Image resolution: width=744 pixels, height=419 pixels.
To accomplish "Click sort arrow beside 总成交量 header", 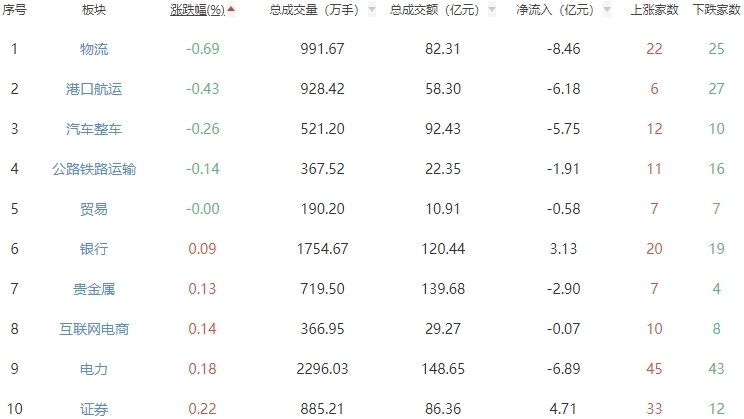I will 372,10.
